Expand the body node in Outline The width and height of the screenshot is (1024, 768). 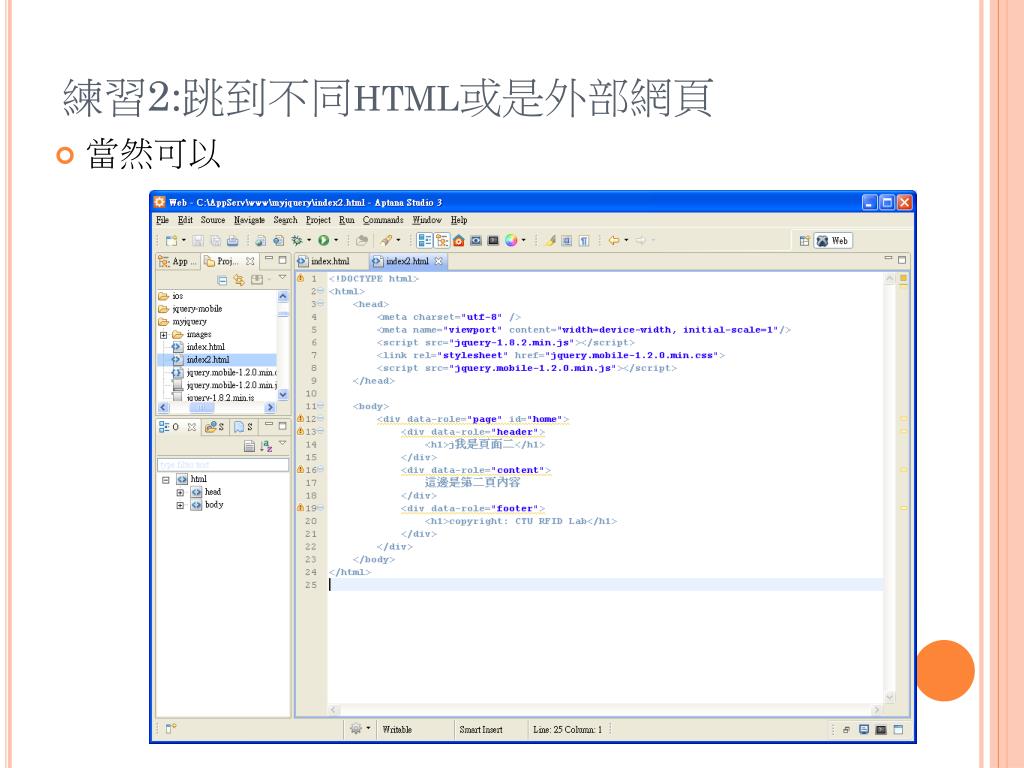click(x=180, y=505)
